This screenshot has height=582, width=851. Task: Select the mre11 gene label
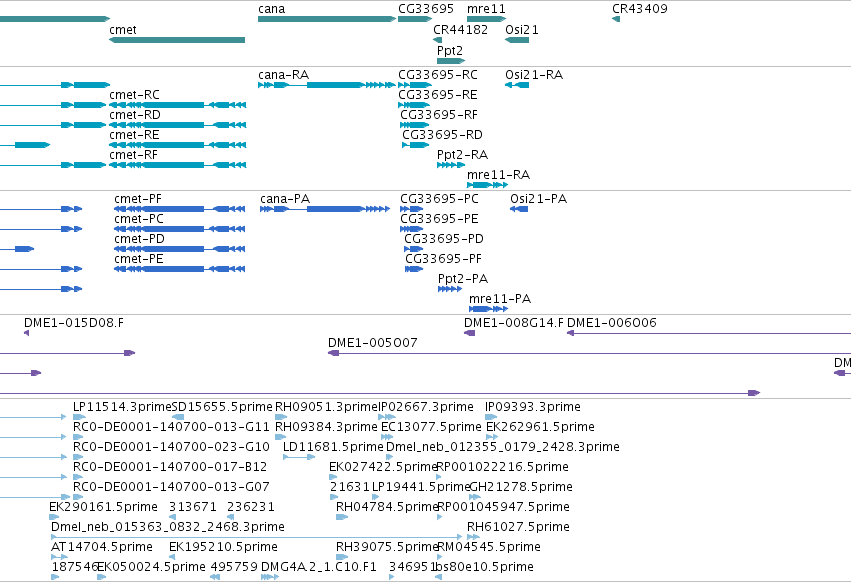click(486, 9)
